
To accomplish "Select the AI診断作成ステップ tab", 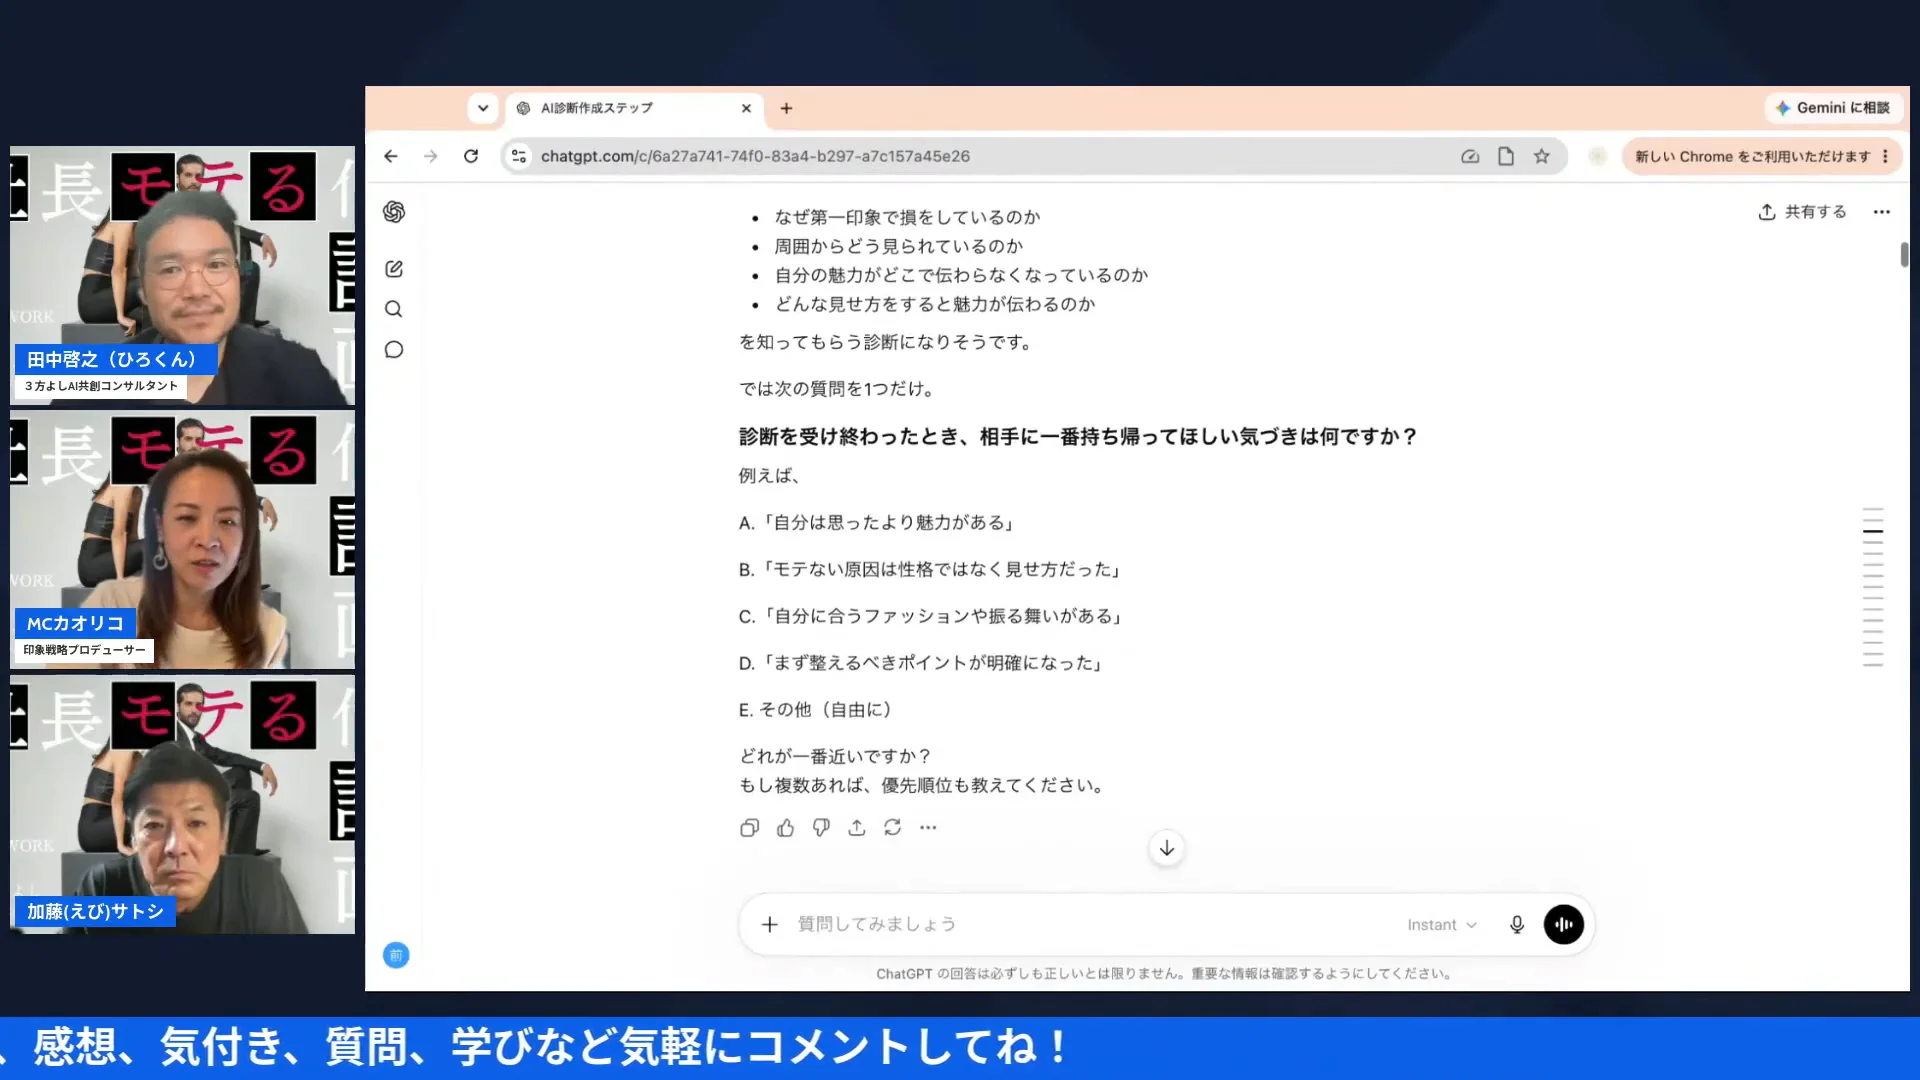I will click(x=635, y=108).
